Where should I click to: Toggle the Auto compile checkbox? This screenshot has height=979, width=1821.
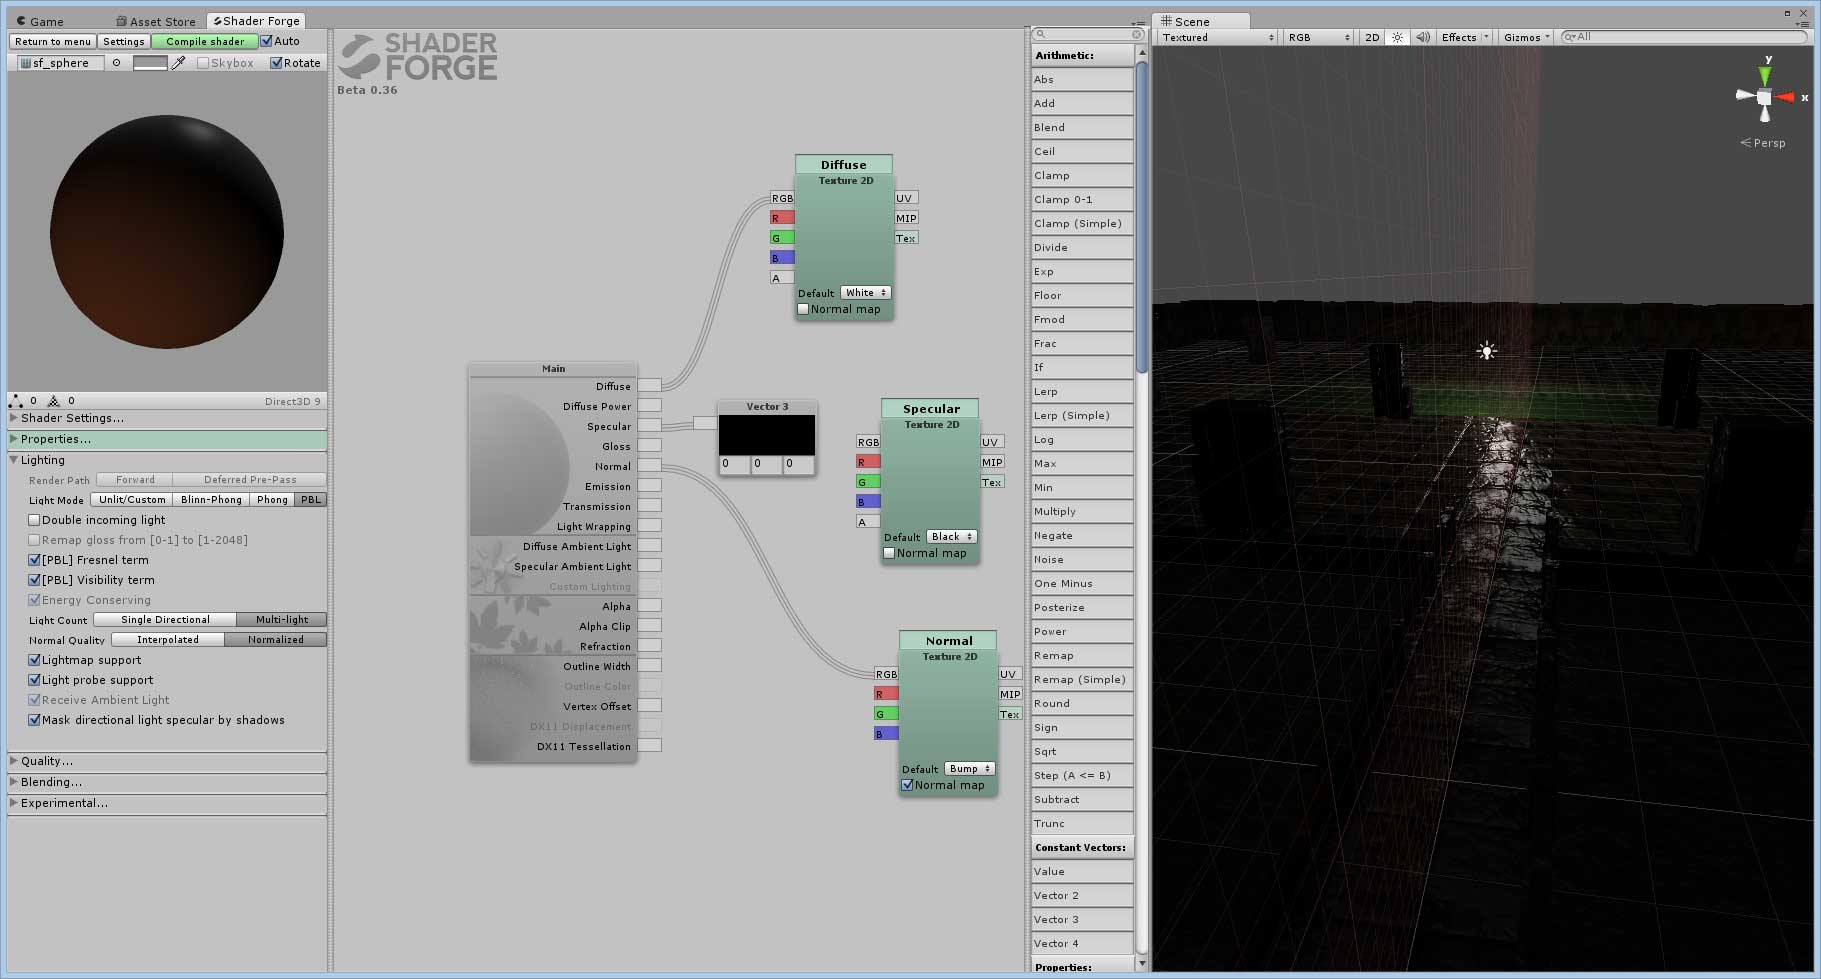(x=266, y=41)
